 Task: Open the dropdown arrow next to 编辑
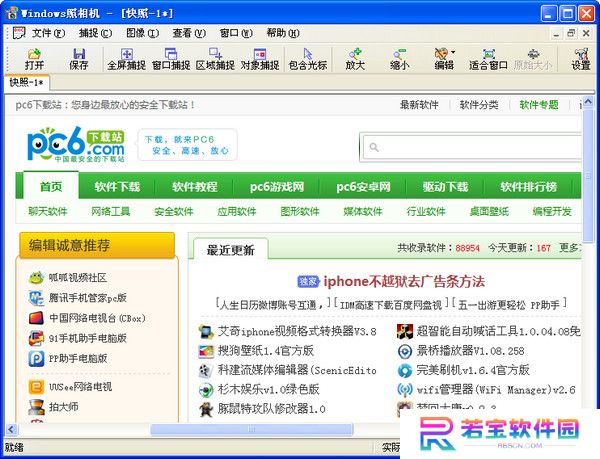point(453,52)
